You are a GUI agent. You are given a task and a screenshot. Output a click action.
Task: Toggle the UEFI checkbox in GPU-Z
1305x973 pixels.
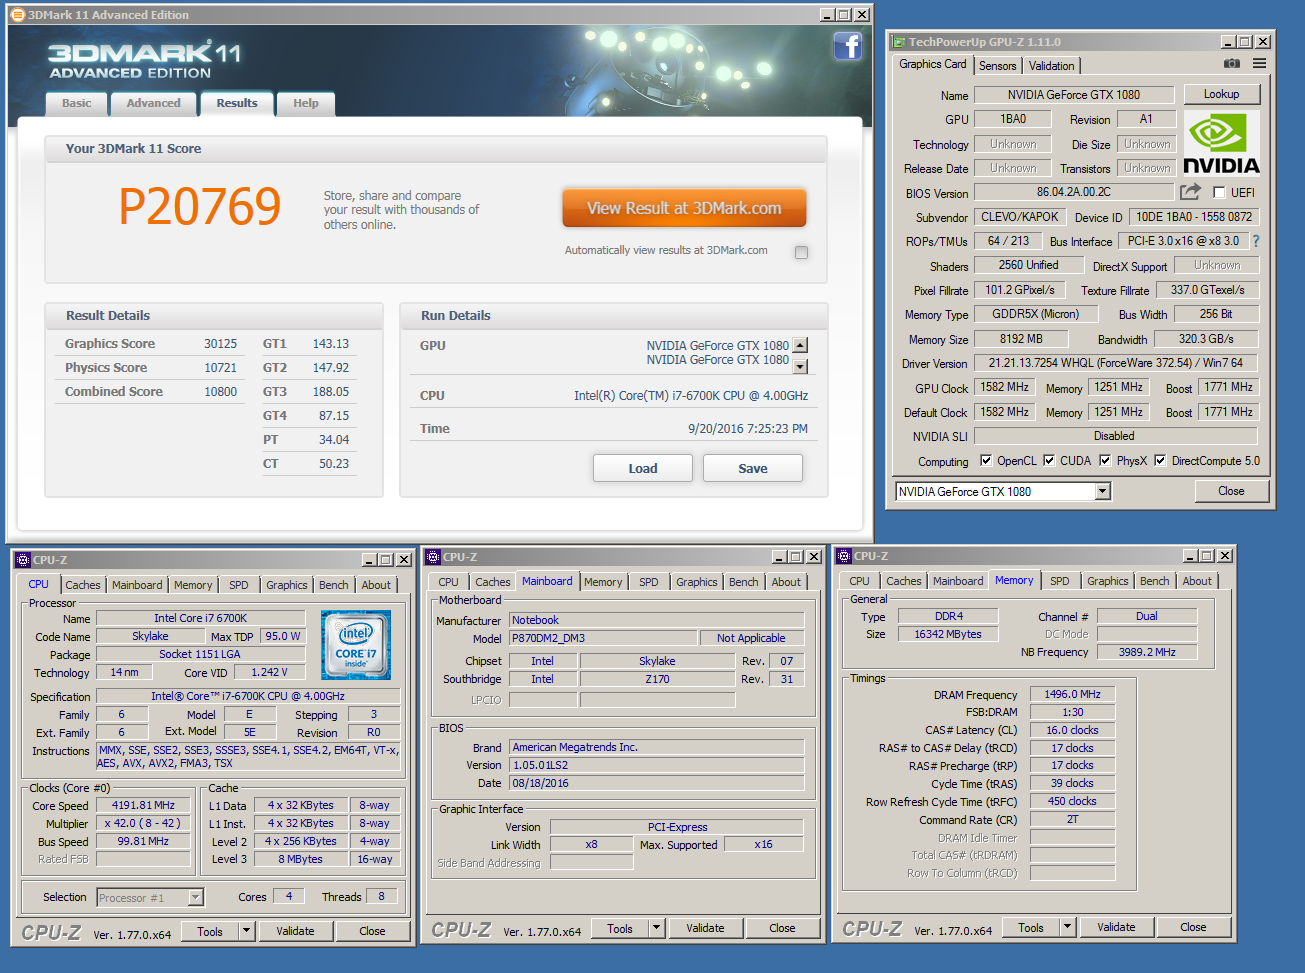[x=1219, y=192]
